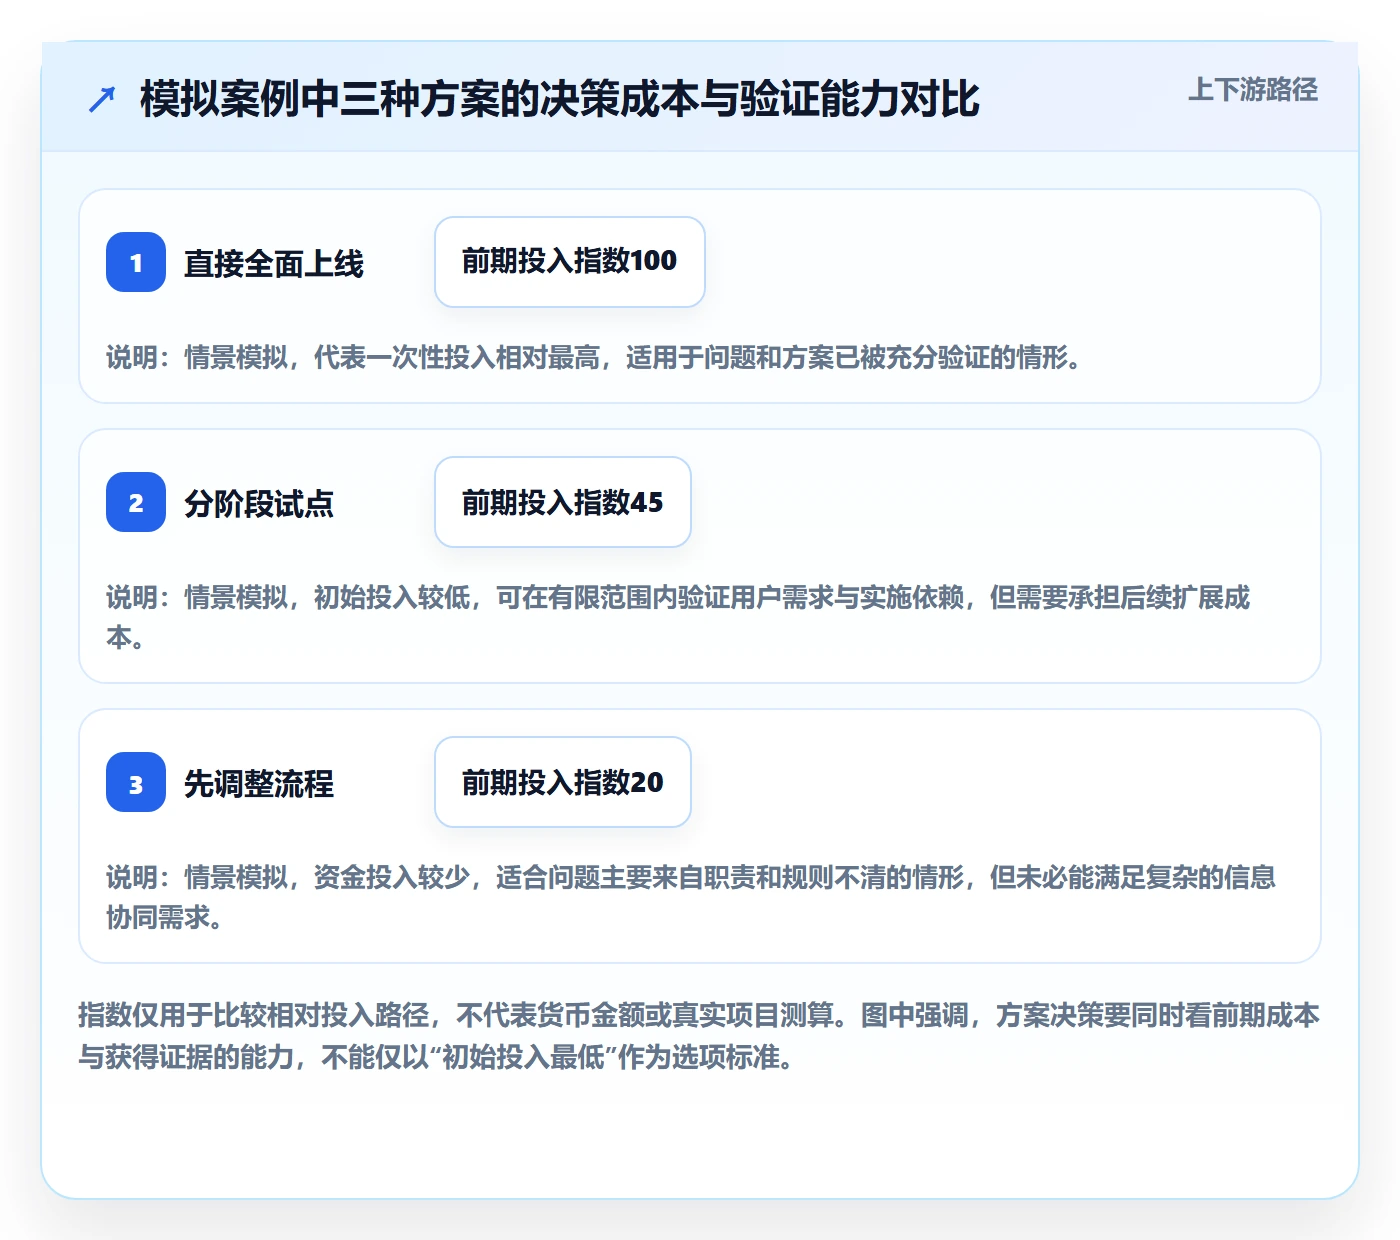Select the 前期投入指数100 pill
This screenshot has height=1240, width=1400.
coord(570,262)
